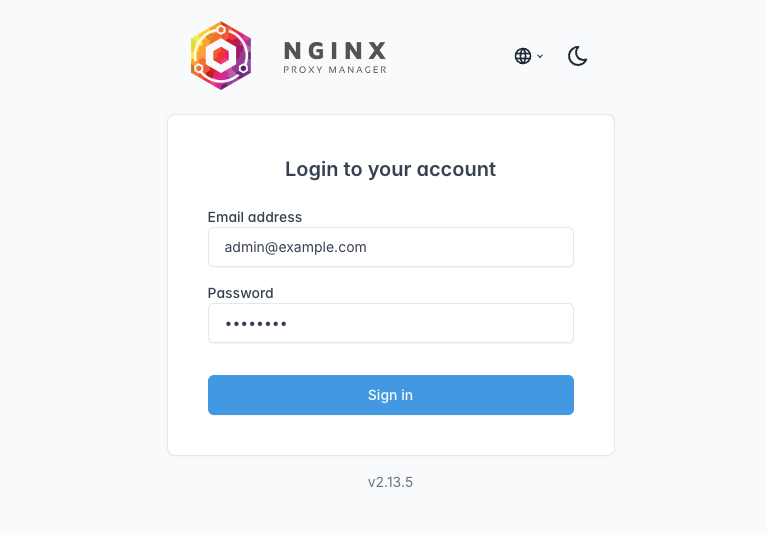This screenshot has width=767, height=533.
Task: Click the "Password" field label
Action: pyautogui.click(x=241, y=293)
